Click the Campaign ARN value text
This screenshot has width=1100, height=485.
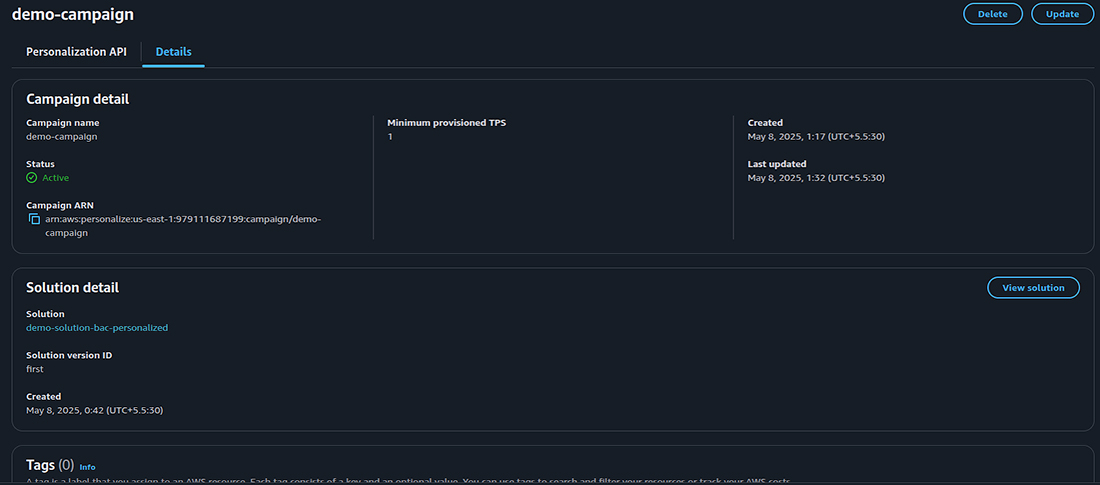coord(183,226)
